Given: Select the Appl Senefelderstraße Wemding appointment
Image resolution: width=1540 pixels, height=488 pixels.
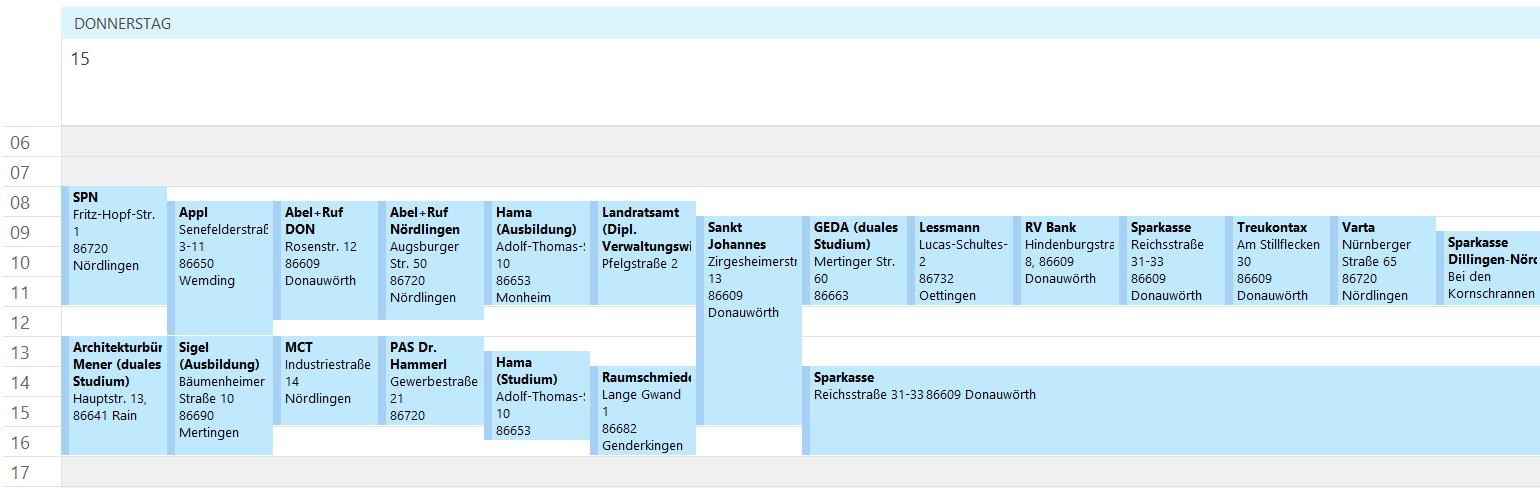Looking at the screenshot, I should pos(220,268).
